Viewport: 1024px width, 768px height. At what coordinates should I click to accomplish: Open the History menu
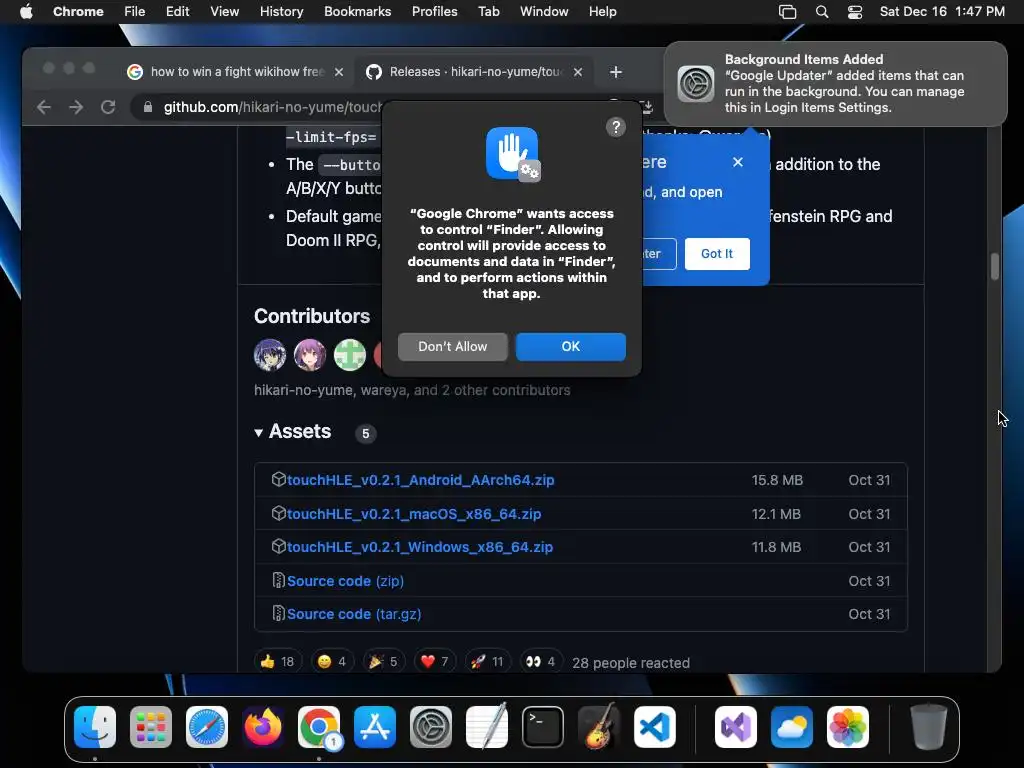click(x=281, y=12)
